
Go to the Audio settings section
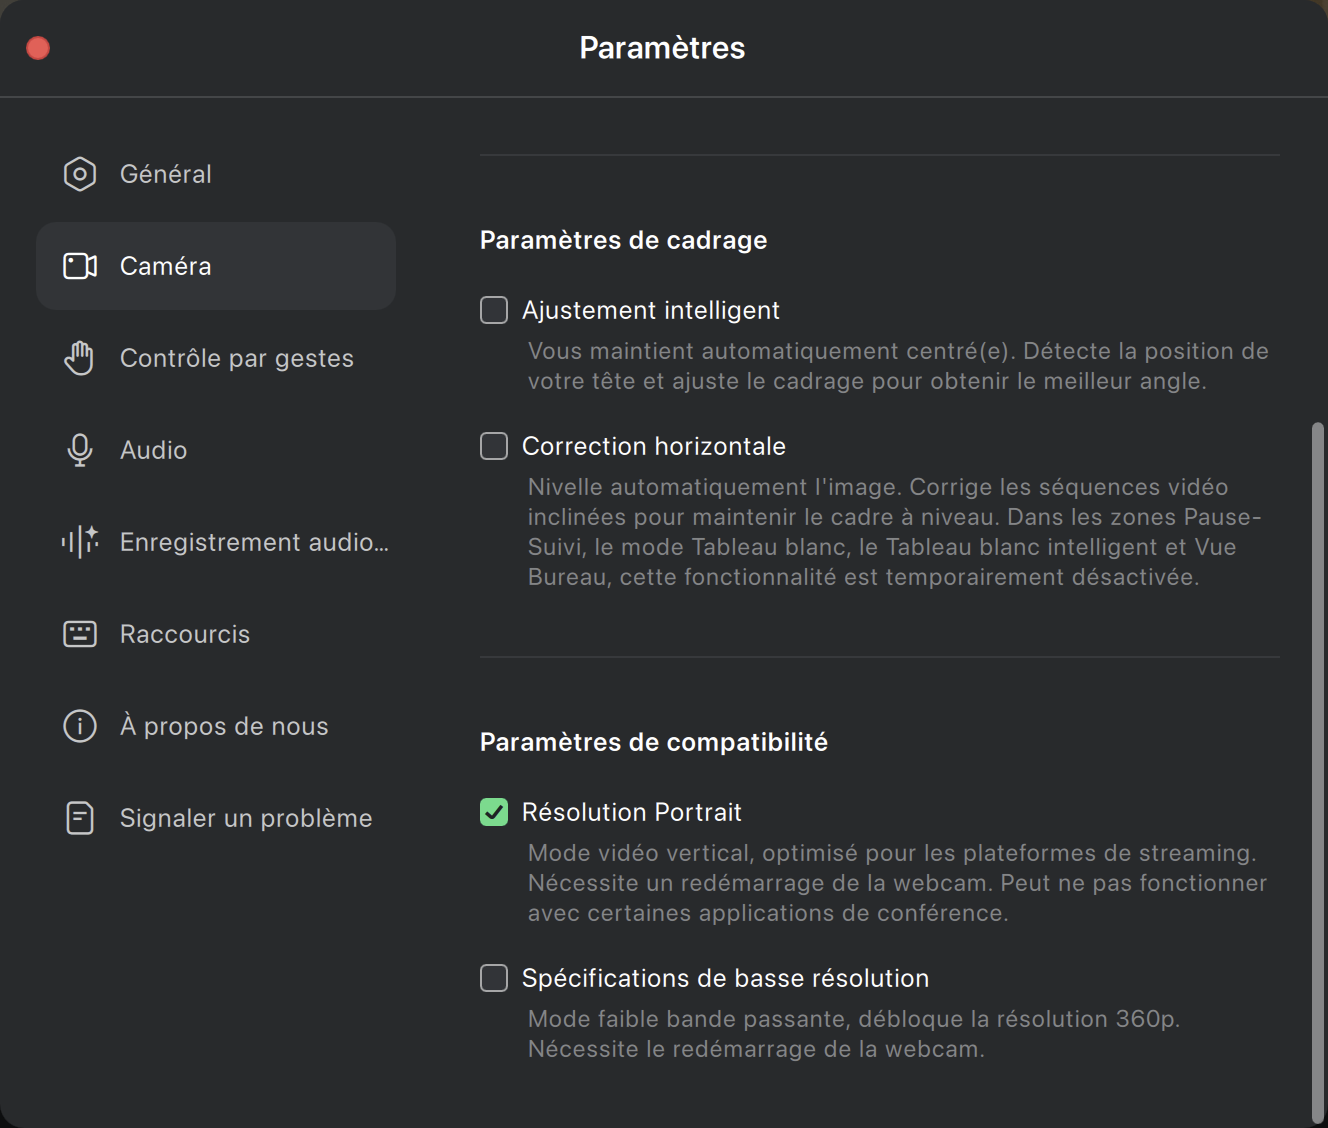tap(154, 450)
